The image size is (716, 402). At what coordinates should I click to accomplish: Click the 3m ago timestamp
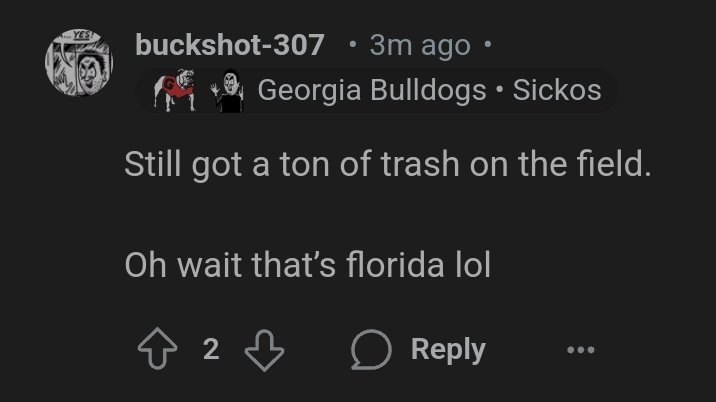419,45
